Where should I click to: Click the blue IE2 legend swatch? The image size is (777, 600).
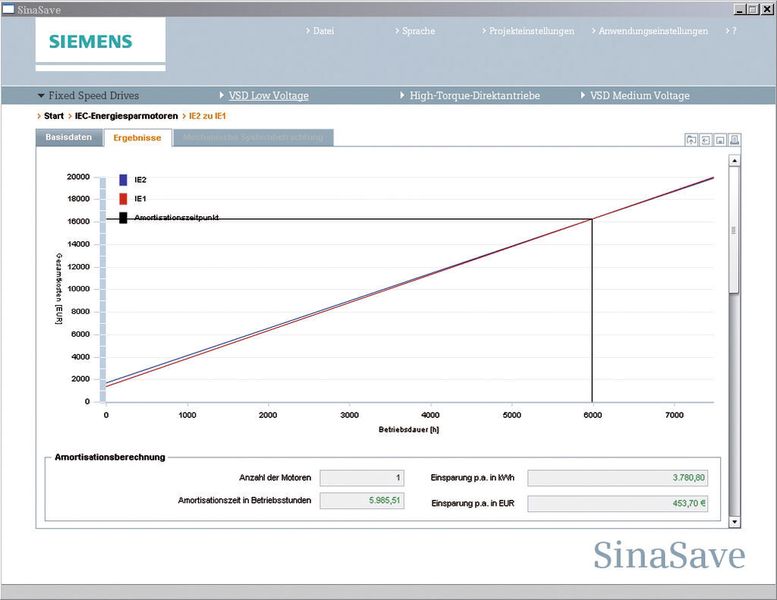coord(123,180)
